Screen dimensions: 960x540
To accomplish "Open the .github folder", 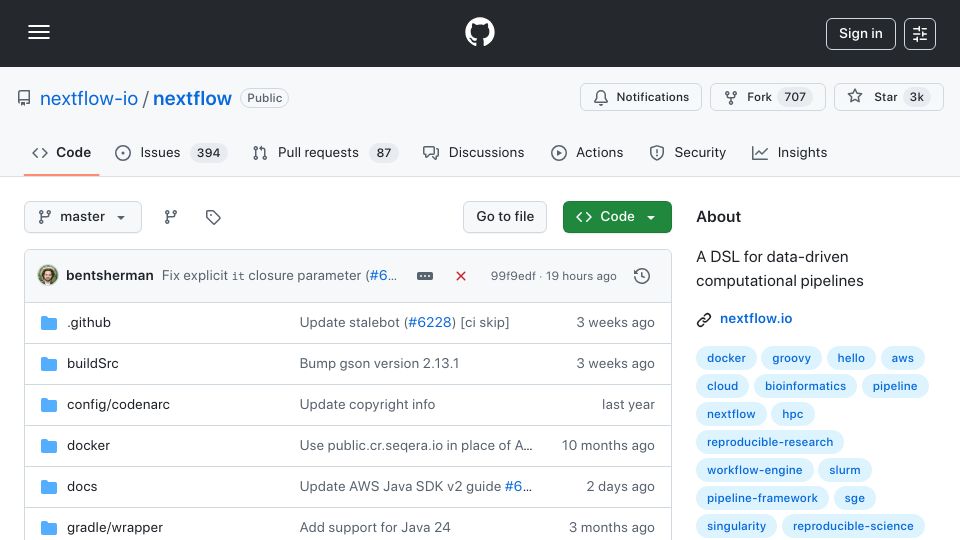I will tap(89, 323).
